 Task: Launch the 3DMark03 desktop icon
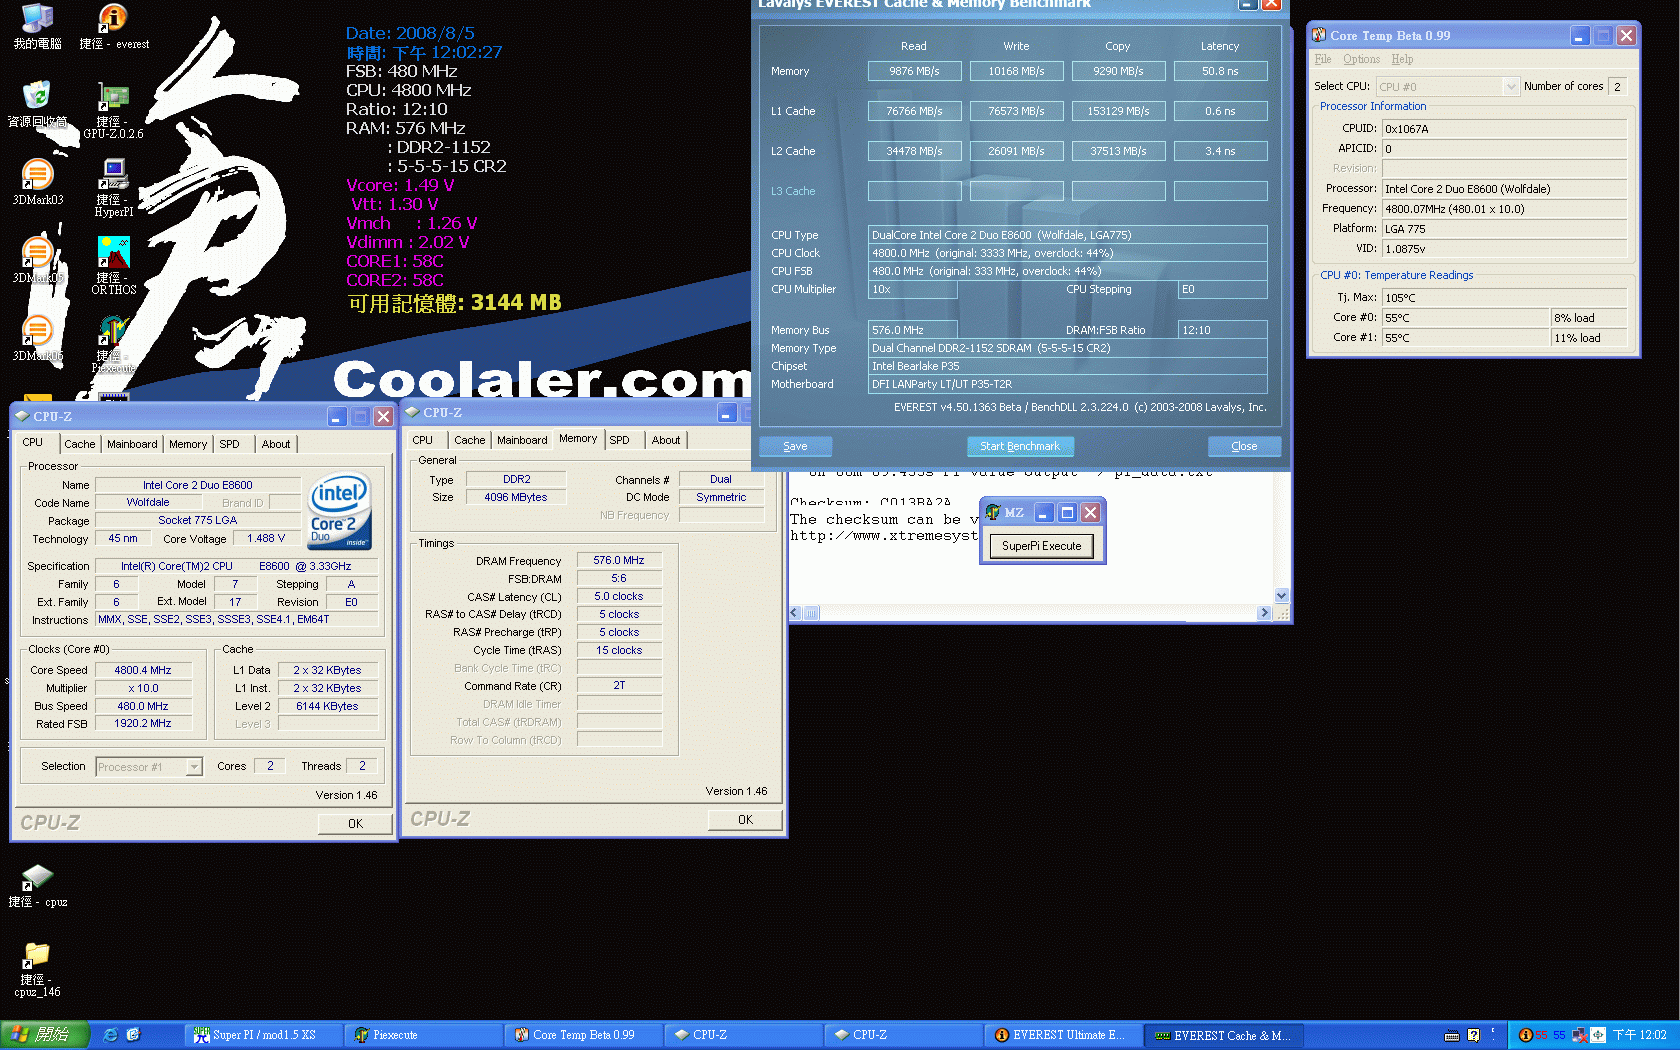coord(37,182)
